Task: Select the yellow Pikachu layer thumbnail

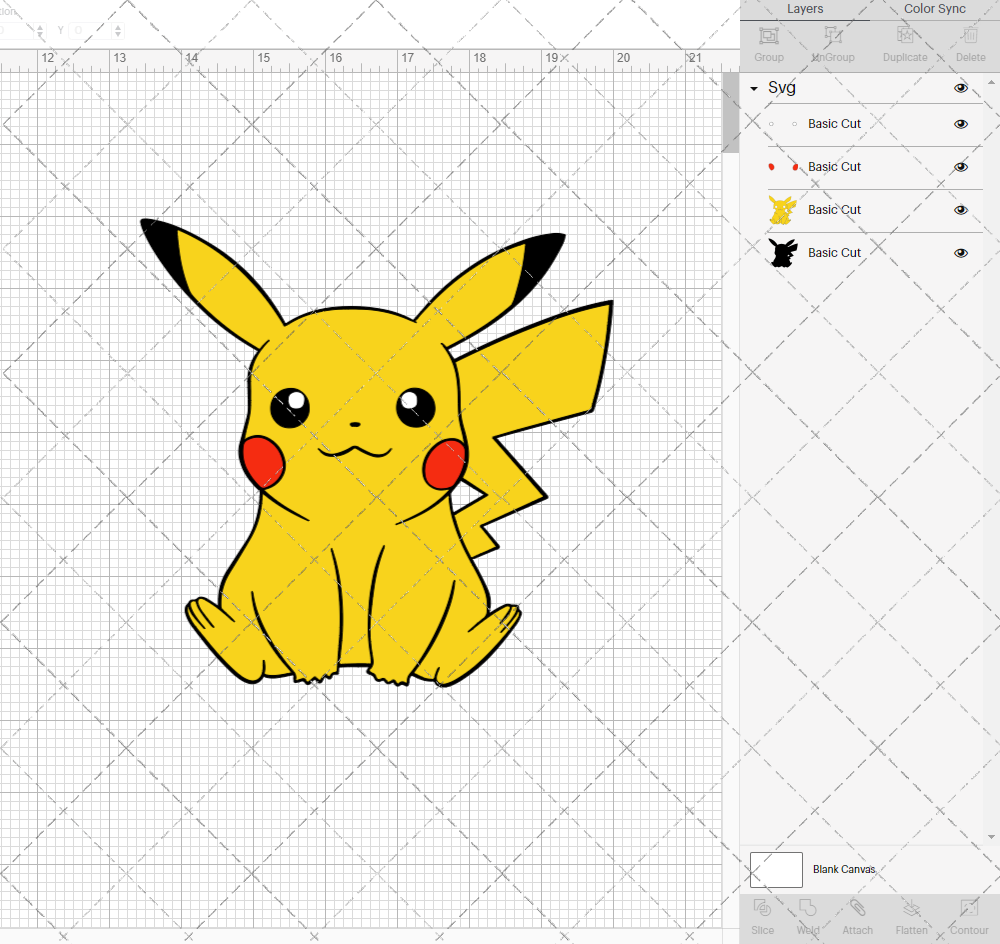Action: point(783,210)
